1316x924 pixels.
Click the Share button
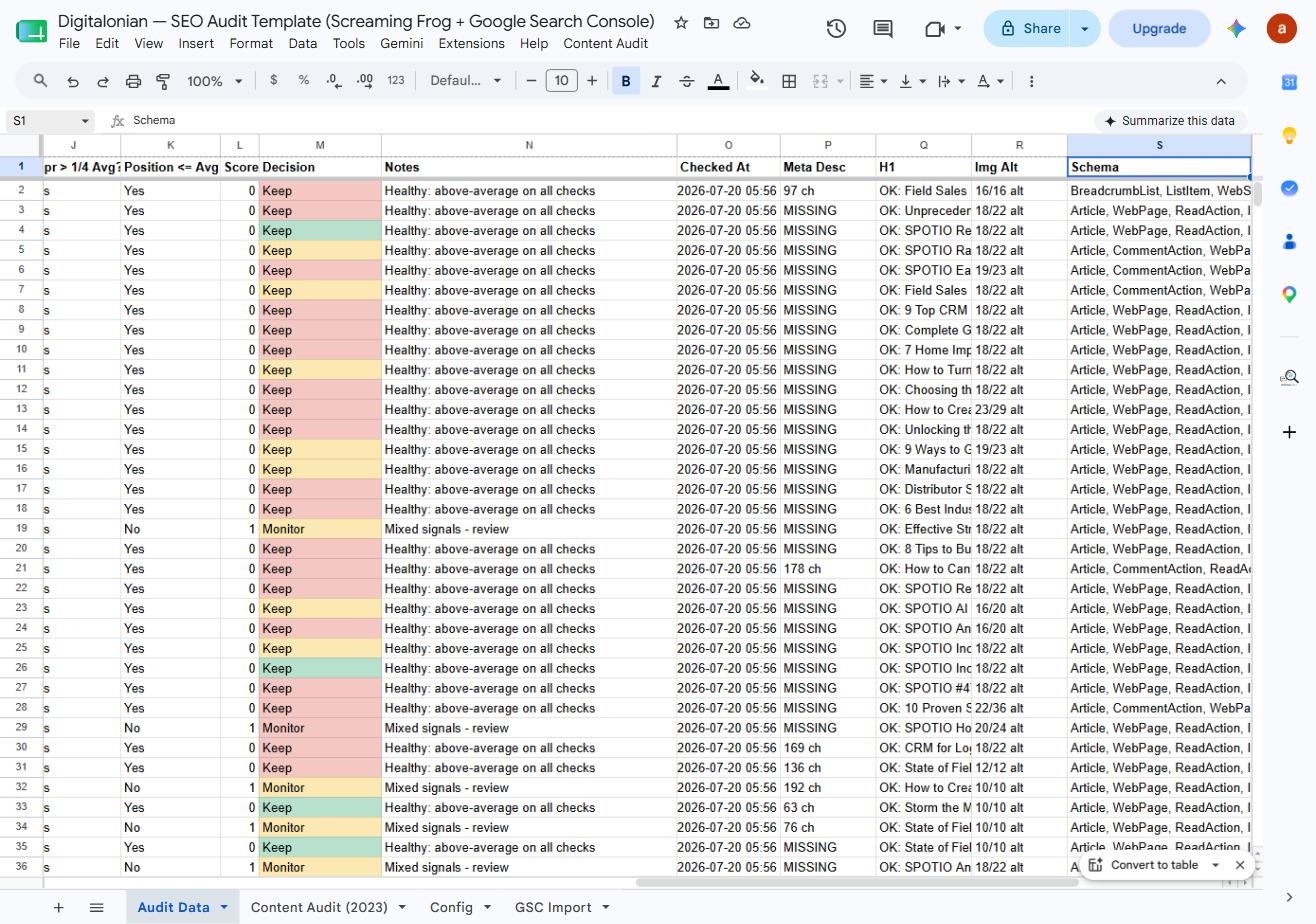tap(1027, 29)
